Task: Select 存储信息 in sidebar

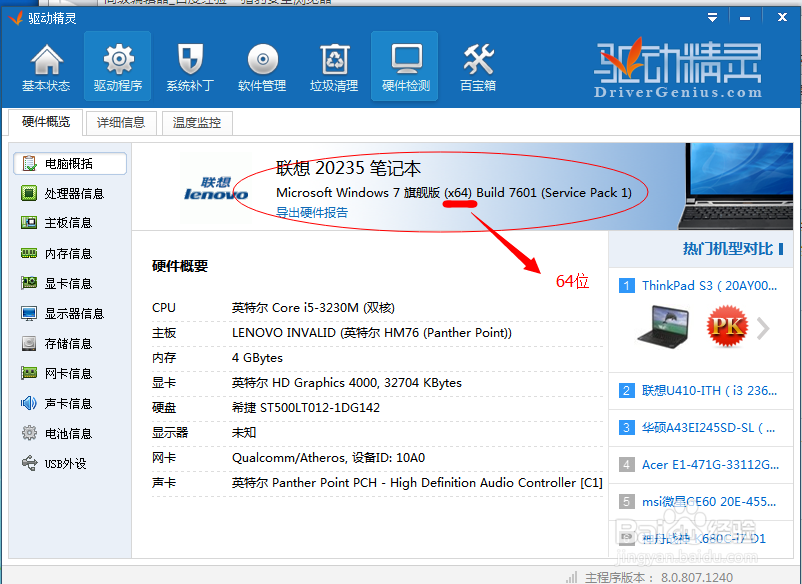Action: 70,344
